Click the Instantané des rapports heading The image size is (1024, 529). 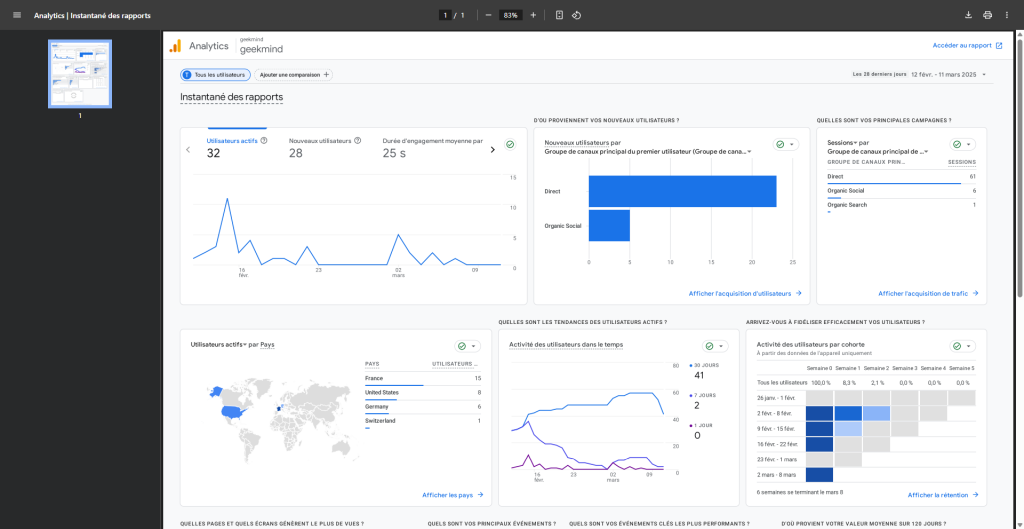coord(232,97)
